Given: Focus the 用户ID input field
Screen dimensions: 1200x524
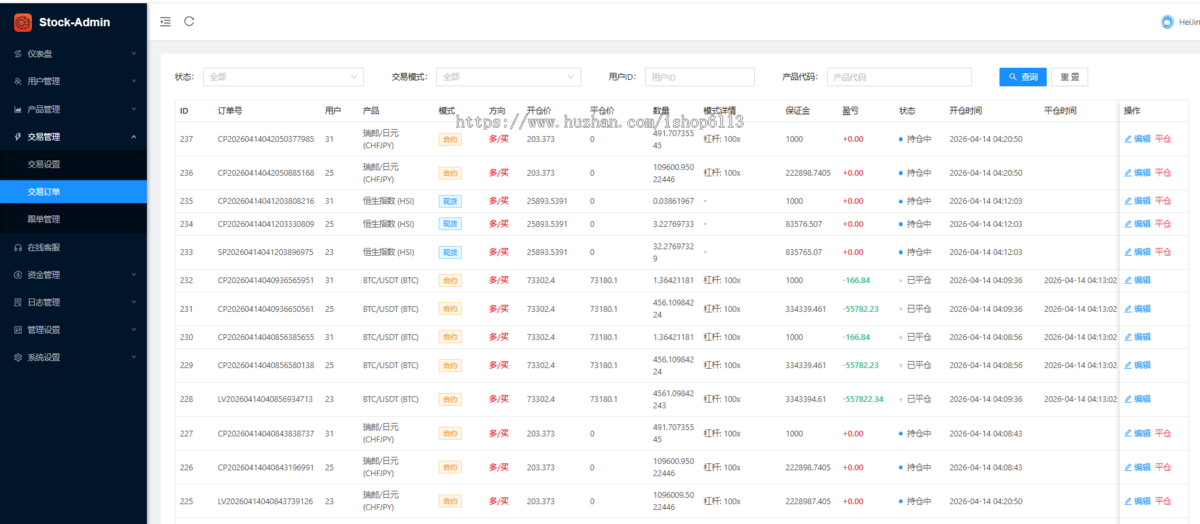Looking at the screenshot, I should tap(700, 77).
